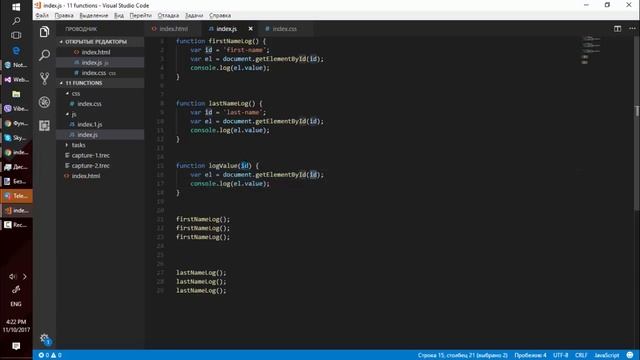
Task: Open index.css file in css folder
Action: pyautogui.click(x=100, y=104)
